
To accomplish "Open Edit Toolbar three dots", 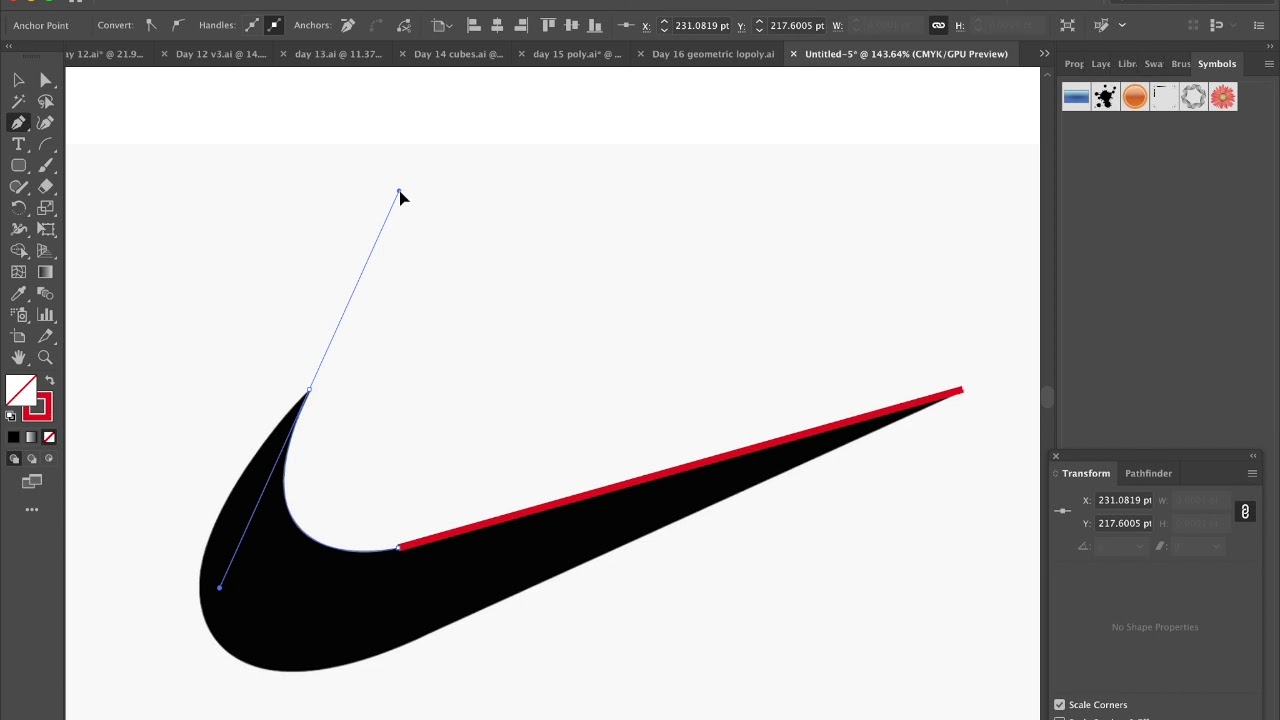I will (x=32, y=510).
